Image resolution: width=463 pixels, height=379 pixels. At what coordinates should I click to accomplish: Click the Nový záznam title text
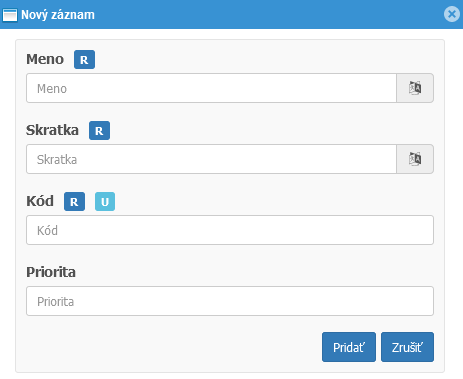pos(58,15)
